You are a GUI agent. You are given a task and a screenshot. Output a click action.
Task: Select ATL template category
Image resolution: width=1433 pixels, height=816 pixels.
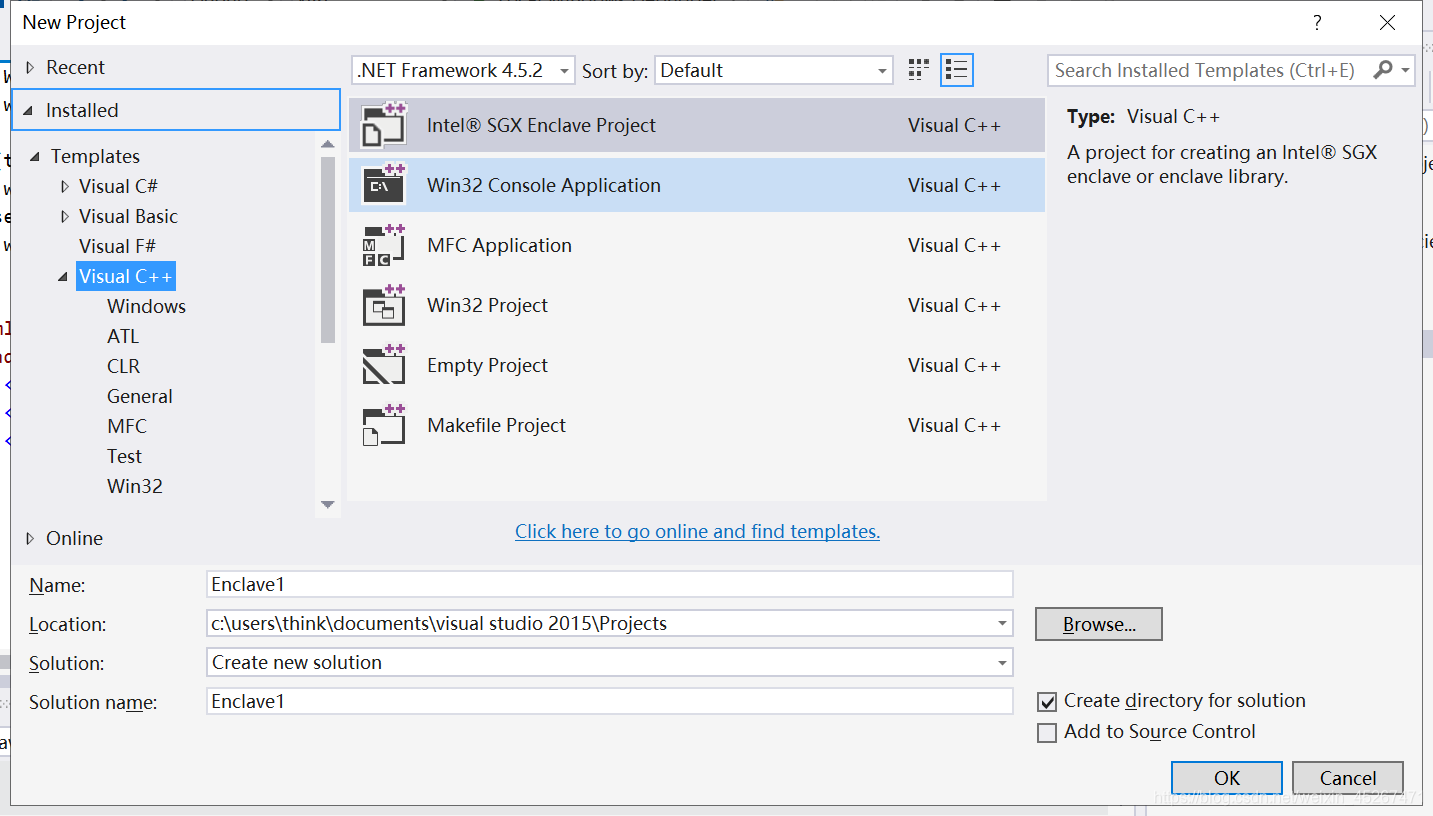click(123, 336)
